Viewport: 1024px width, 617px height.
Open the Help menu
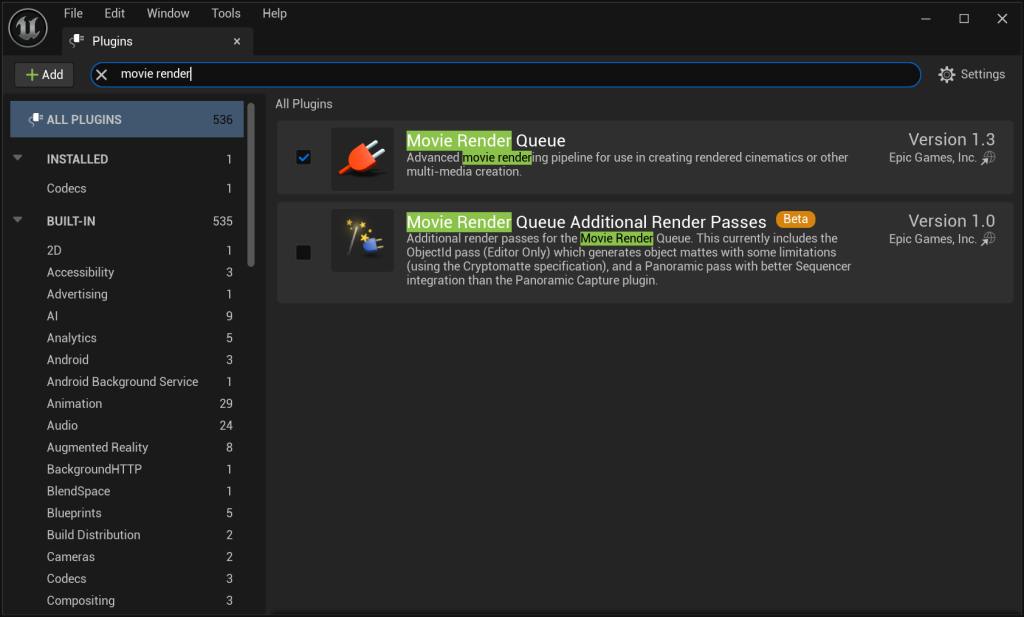(274, 13)
